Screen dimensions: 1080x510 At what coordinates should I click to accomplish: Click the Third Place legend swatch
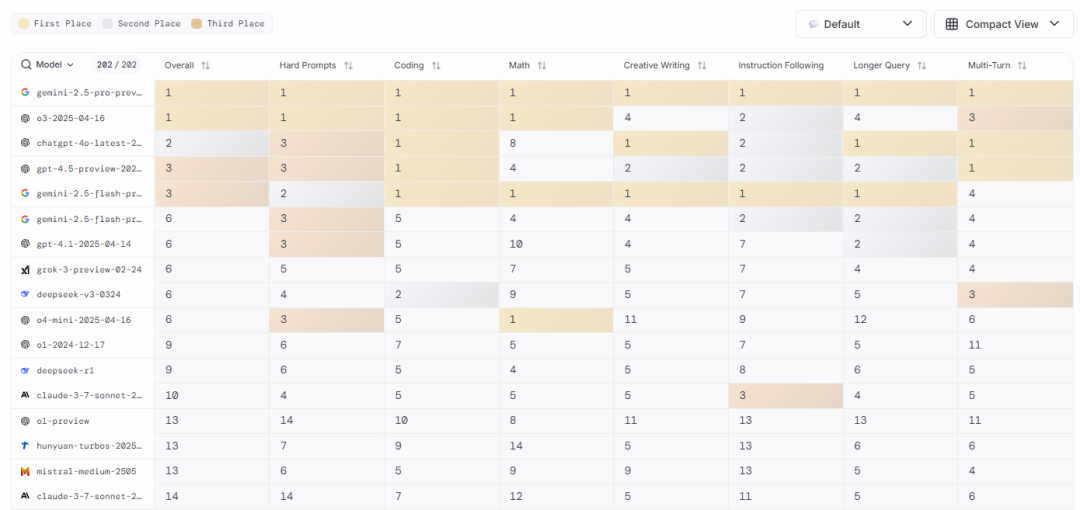pyautogui.click(x=197, y=23)
